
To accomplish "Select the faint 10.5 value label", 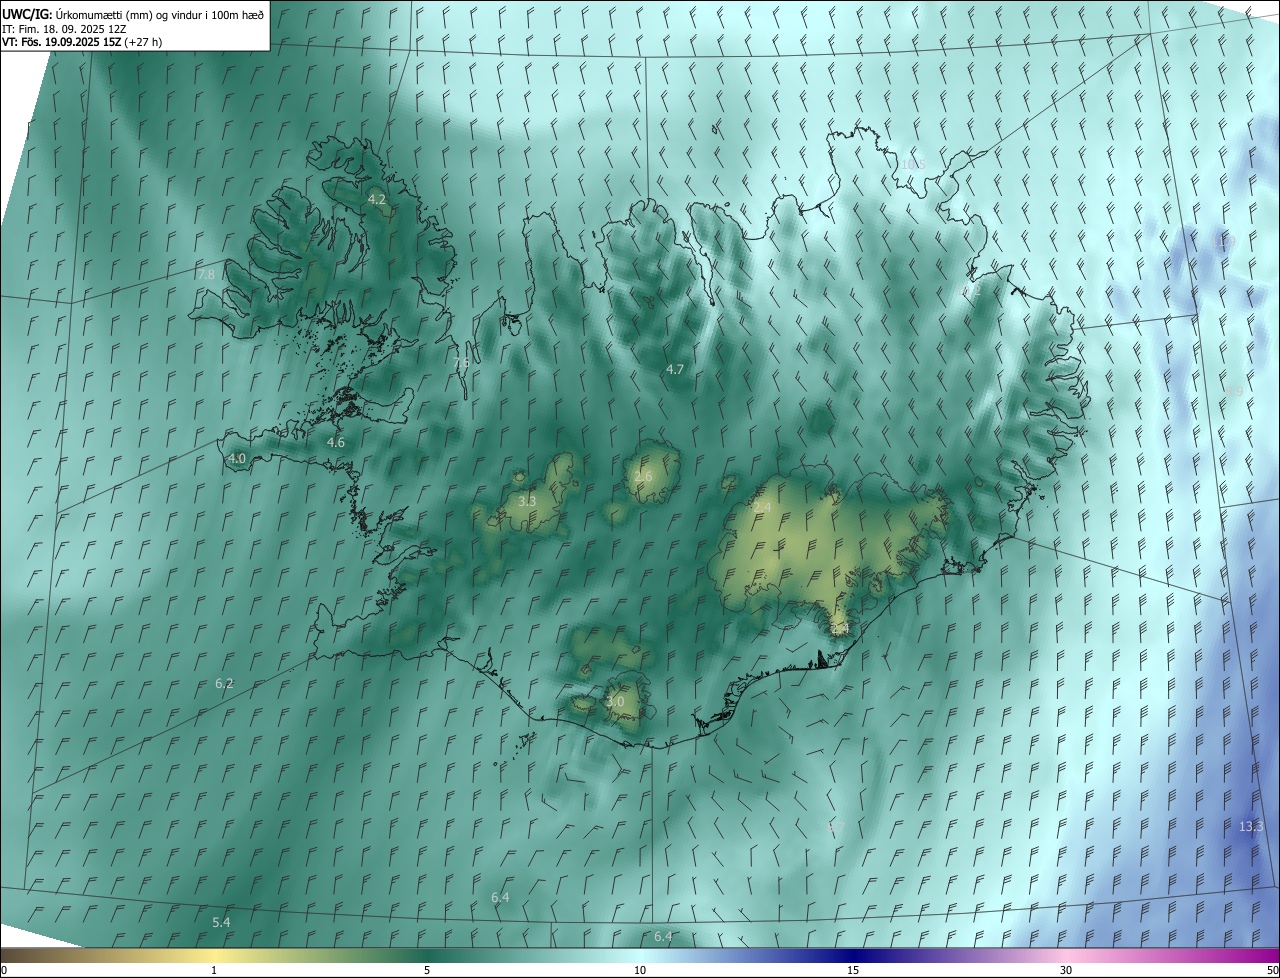I will click(x=913, y=165).
